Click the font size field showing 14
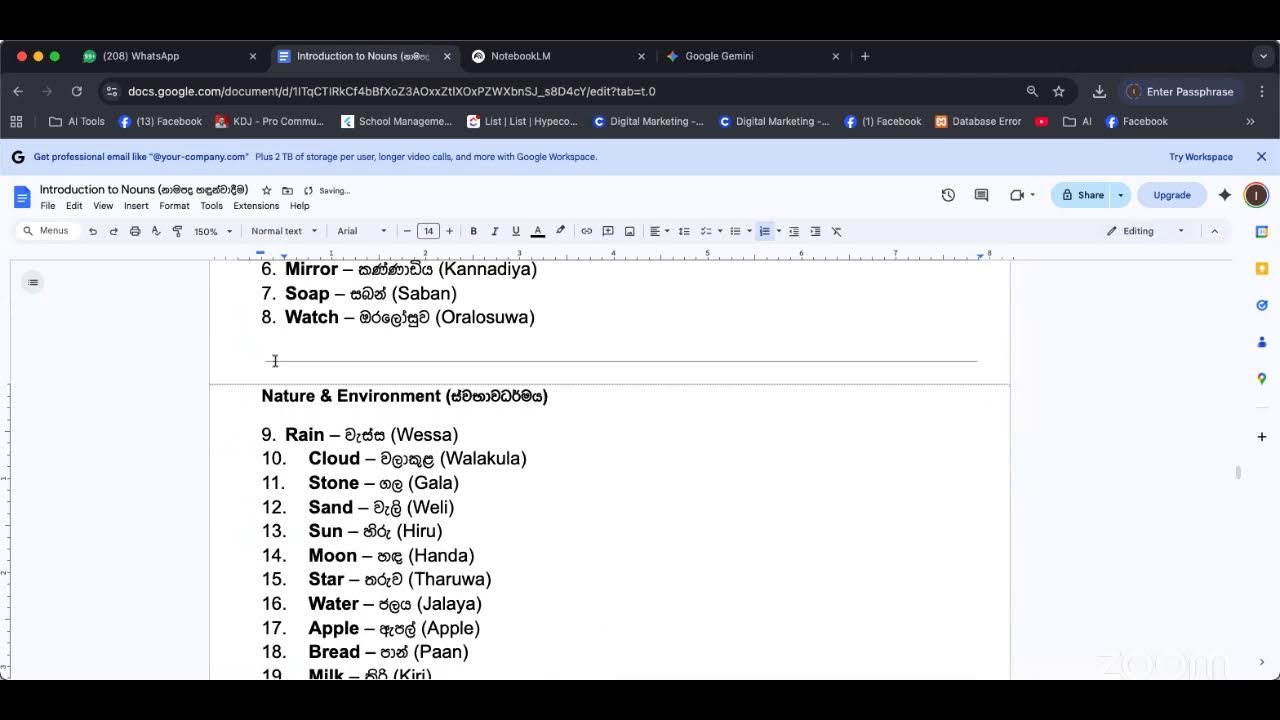 tap(428, 231)
